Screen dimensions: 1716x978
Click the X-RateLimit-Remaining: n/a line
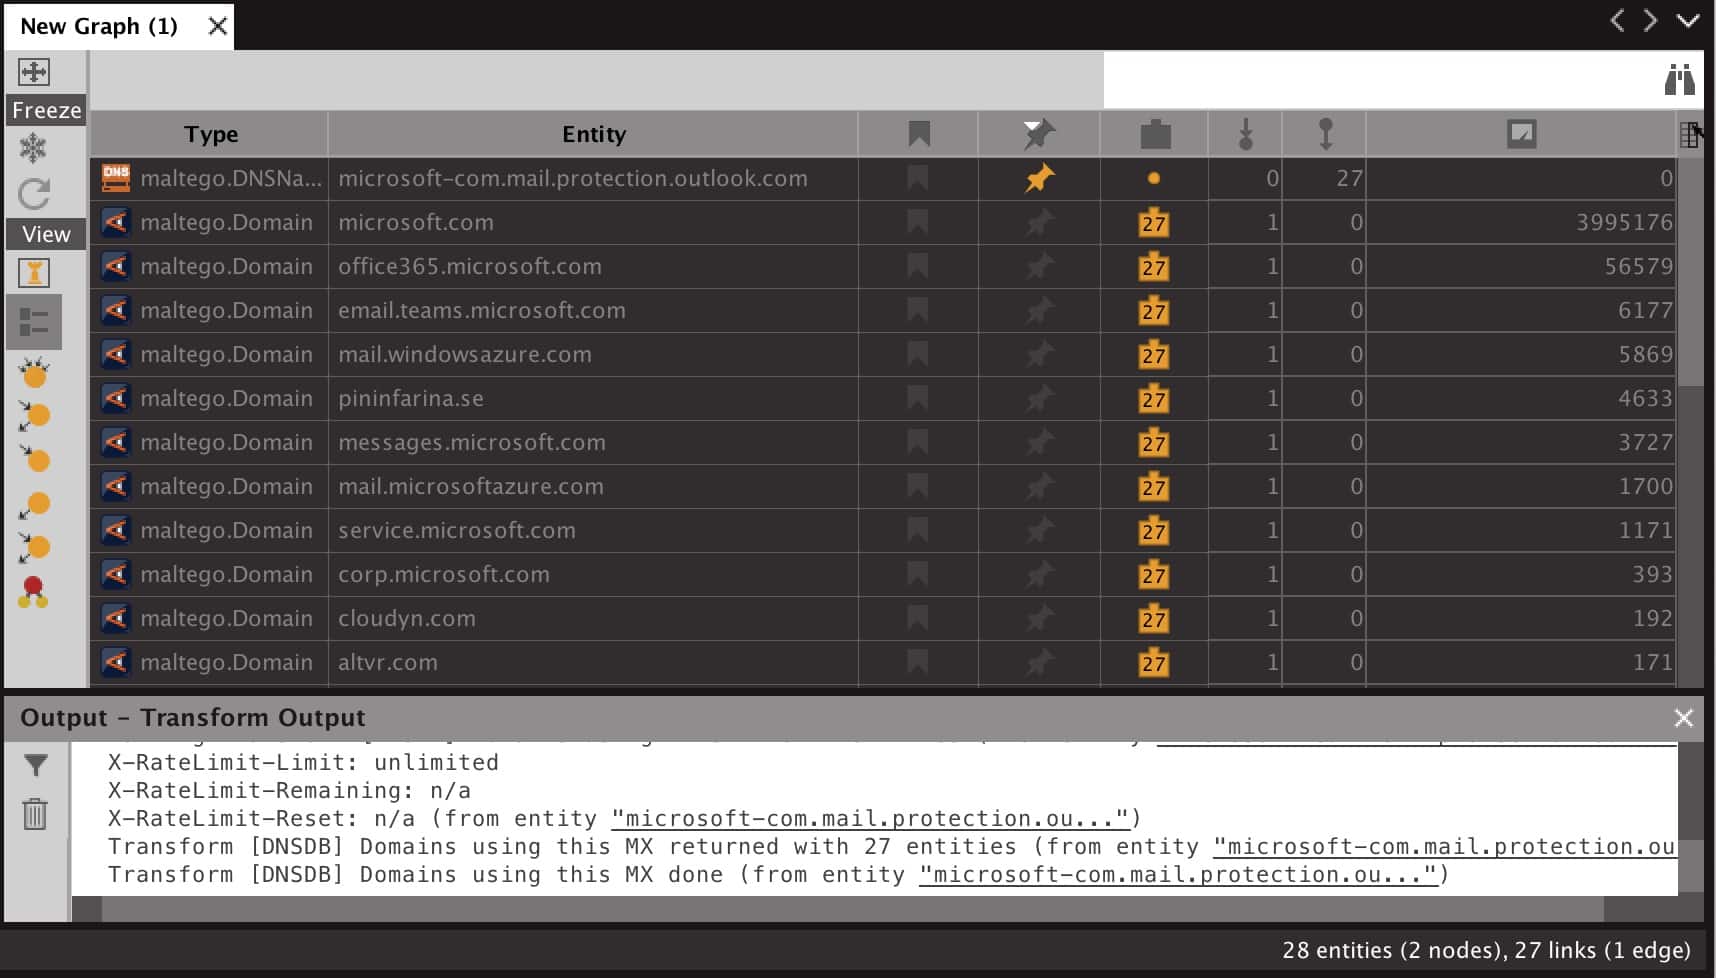click(289, 791)
